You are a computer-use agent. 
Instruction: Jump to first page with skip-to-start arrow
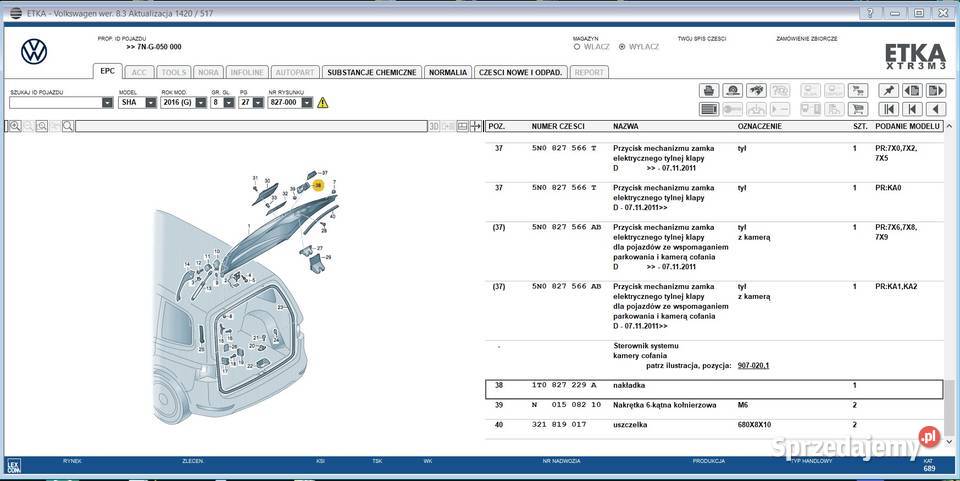887,109
